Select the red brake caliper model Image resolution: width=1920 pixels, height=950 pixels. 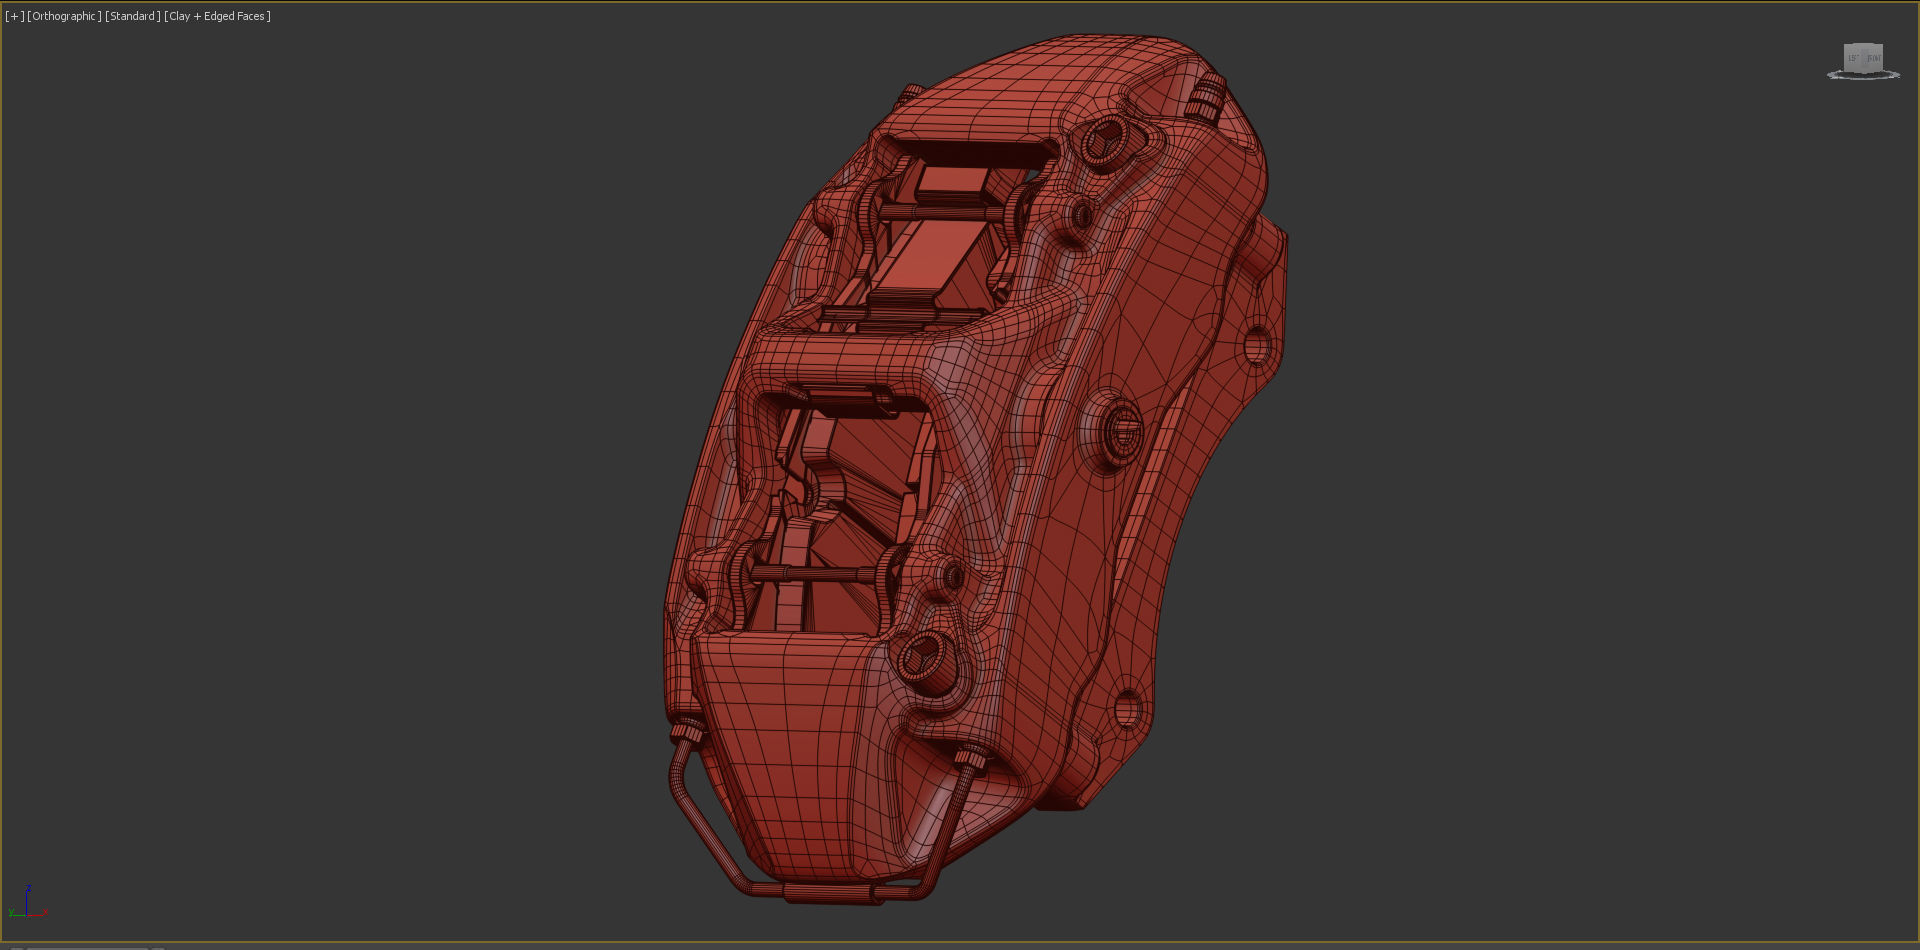pos(975,468)
